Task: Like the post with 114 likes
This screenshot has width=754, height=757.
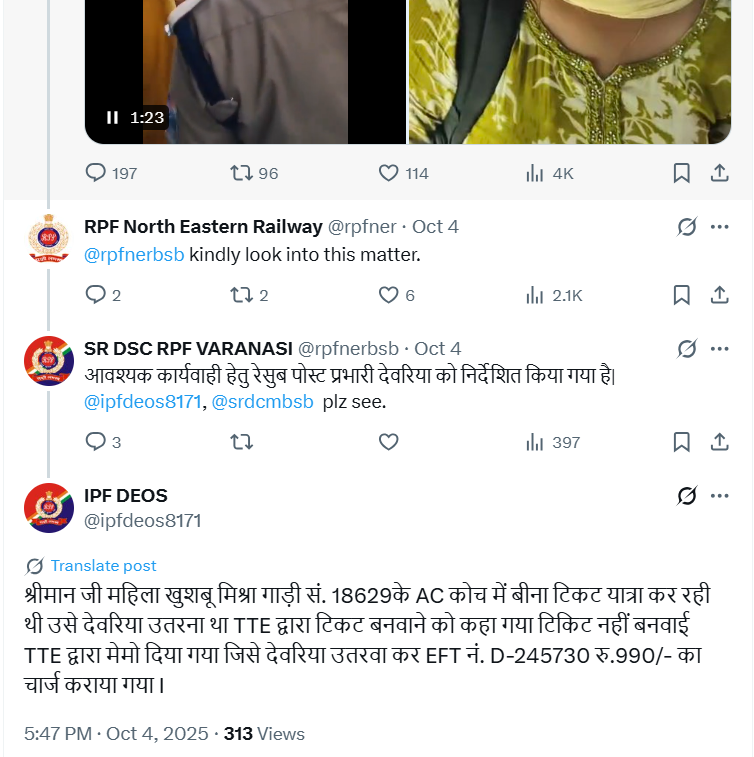Action: pos(389,173)
